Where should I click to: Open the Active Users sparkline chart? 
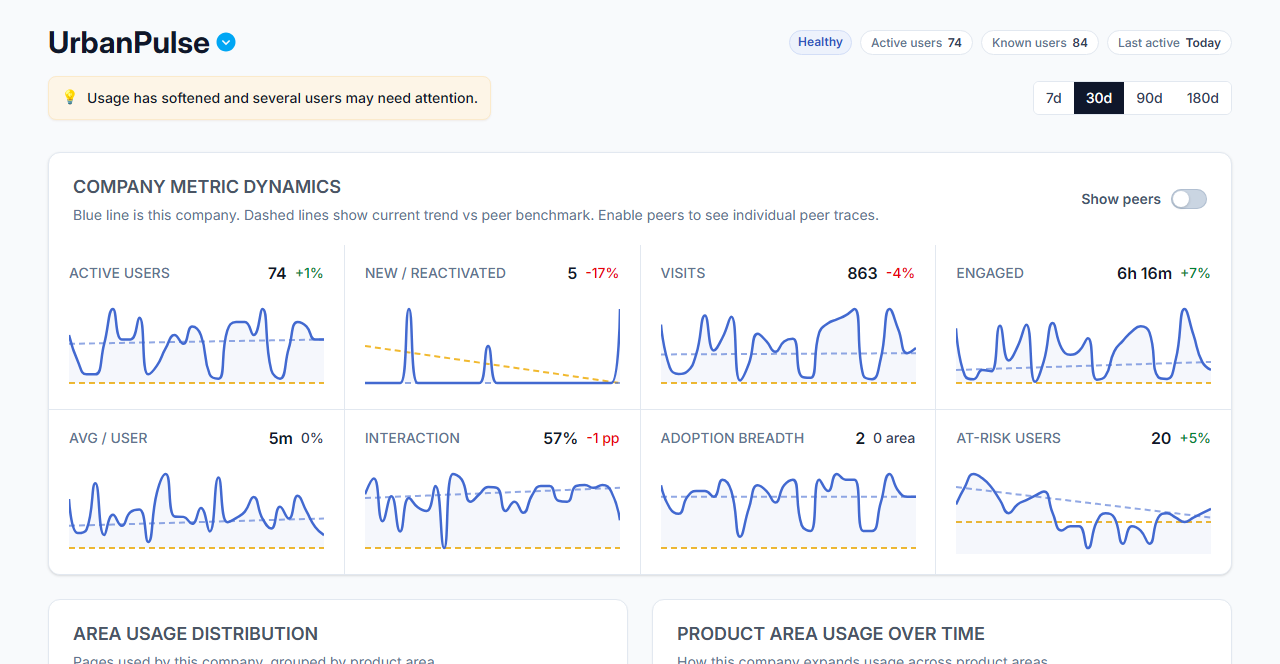pyautogui.click(x=196, y=345)
